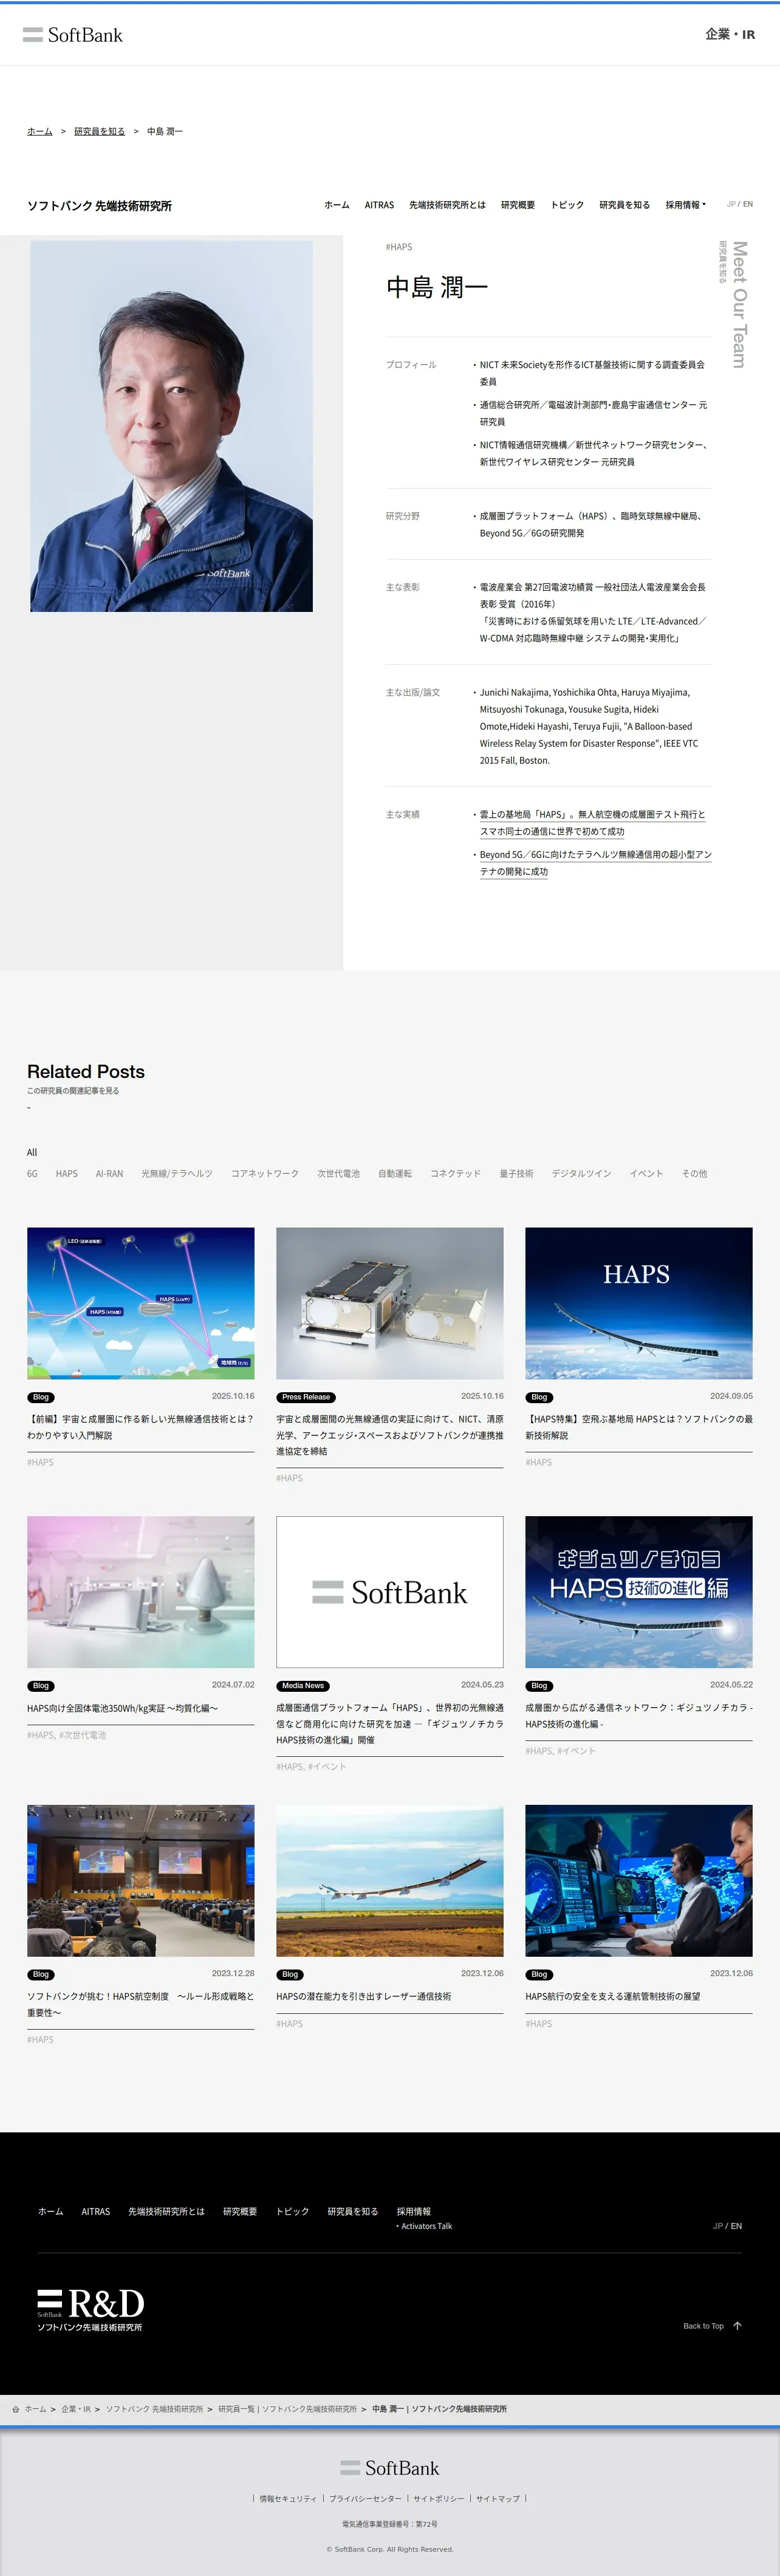The image size is (780, 2576).
Task: Open the プライバシーセンター footer link
Action: tap(365, 2498)
